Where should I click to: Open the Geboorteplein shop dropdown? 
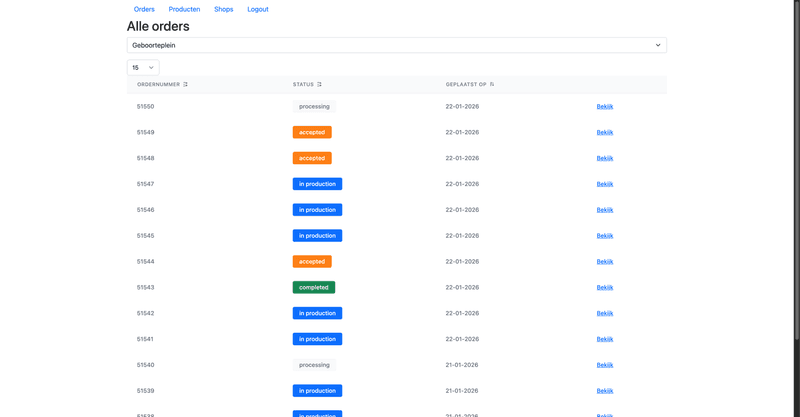tap(396, 45)
